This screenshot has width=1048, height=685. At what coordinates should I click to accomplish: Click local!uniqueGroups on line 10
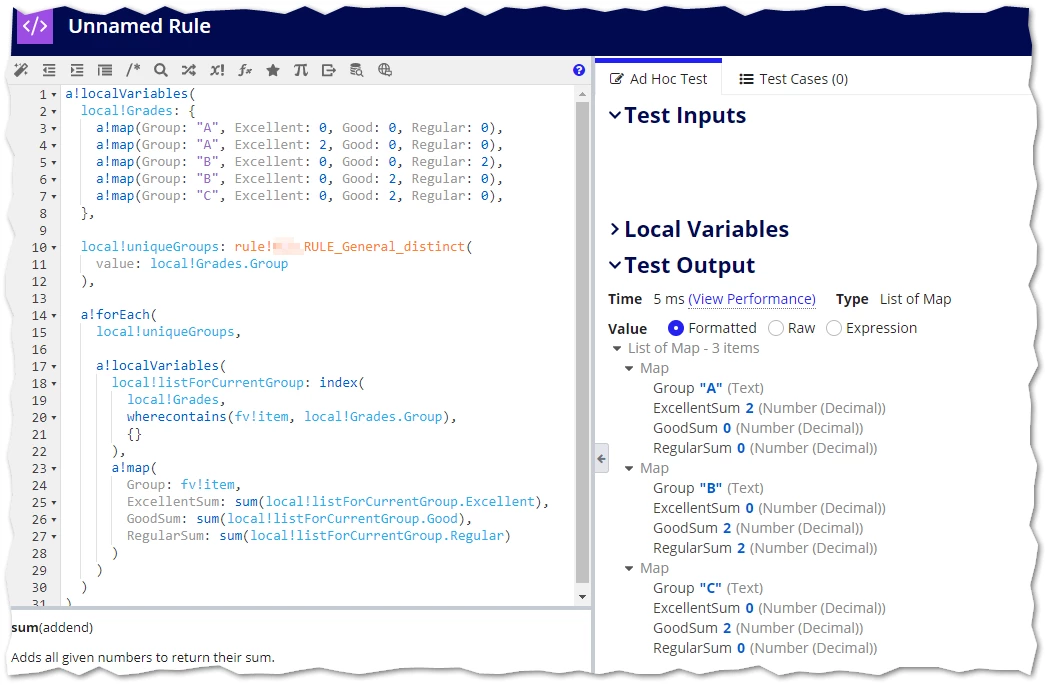click(150, 247)
